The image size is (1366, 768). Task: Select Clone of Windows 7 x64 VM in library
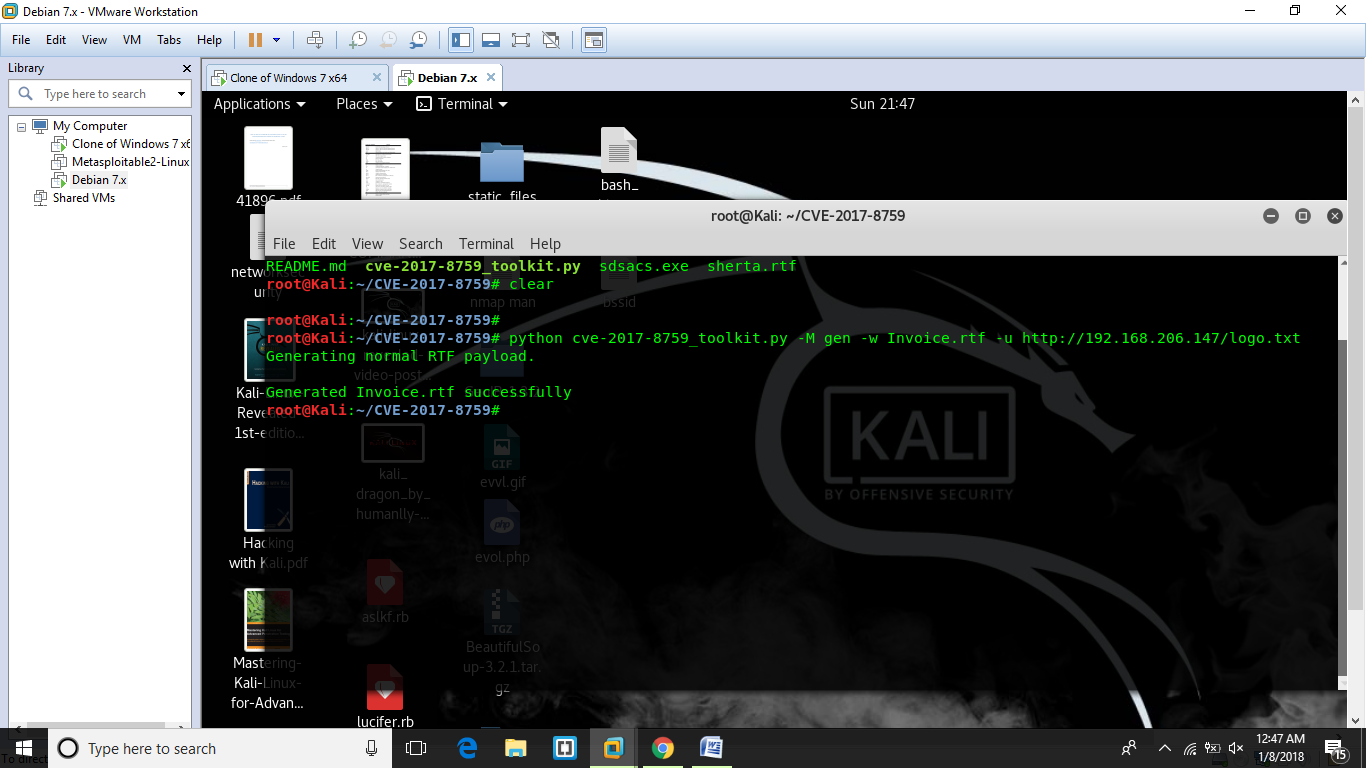(122, 144)
